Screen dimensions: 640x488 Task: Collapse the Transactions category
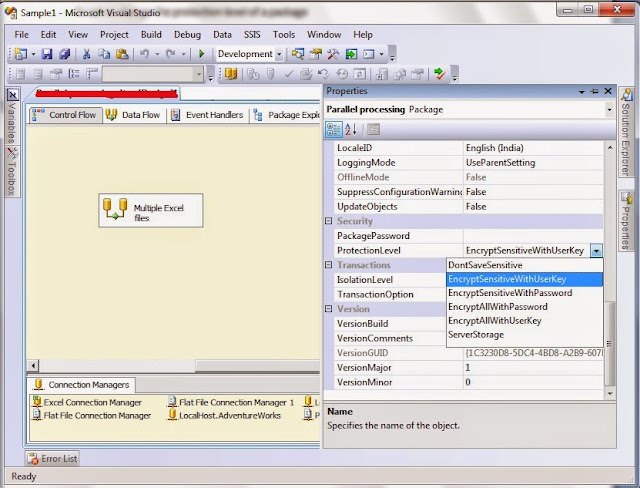pos(329,265)
